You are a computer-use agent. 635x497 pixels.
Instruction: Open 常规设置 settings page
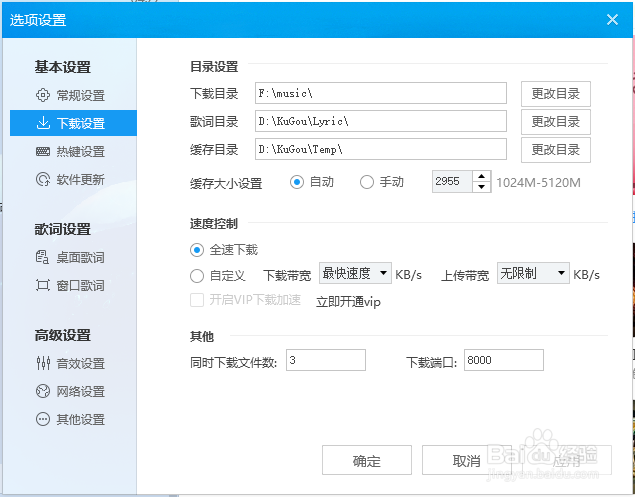coord(73,95)
